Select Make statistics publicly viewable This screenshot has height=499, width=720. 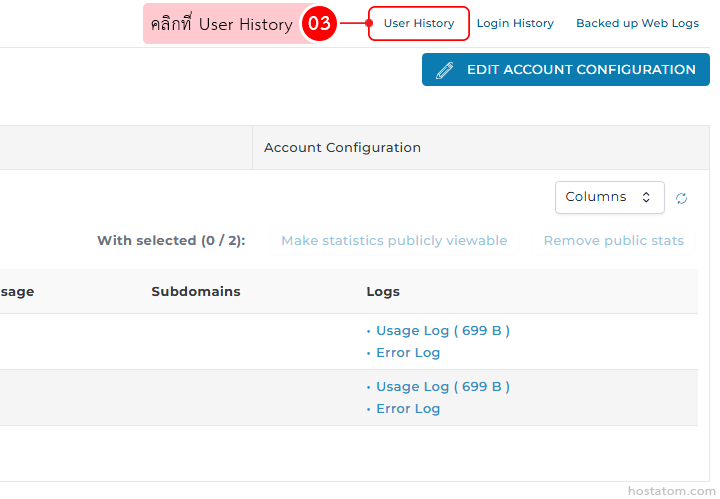click(394, 241)
